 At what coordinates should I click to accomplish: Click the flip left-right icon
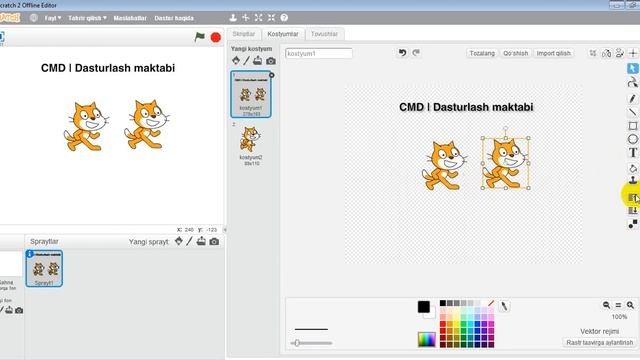[x=607, y=53]
